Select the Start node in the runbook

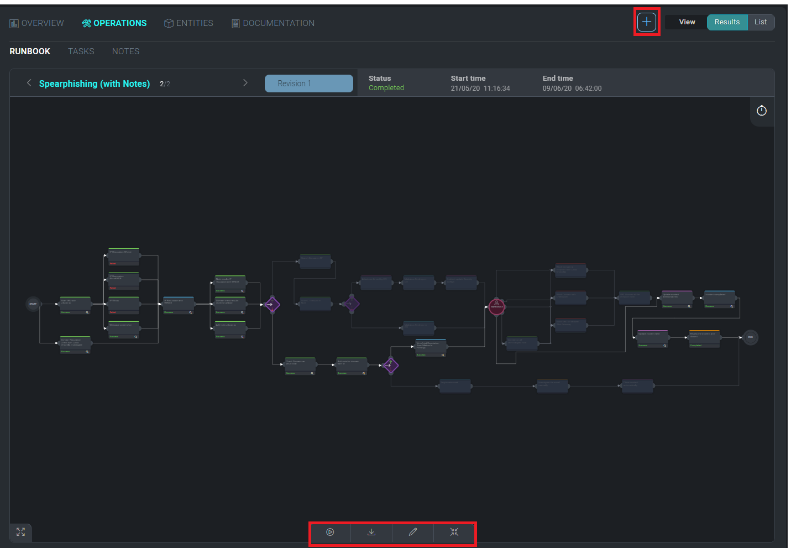(33, 303)
